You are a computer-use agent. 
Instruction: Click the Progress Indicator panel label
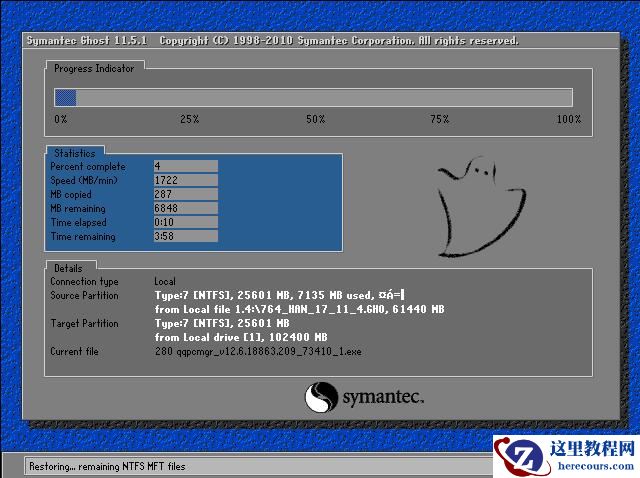[94, 69]
